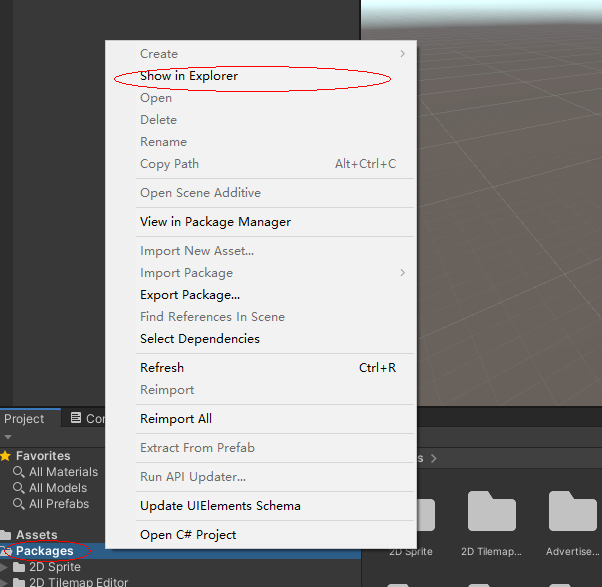Select Reimport entry
The width and height of the screenshot is (602, 587).
[x=261, y=390]
